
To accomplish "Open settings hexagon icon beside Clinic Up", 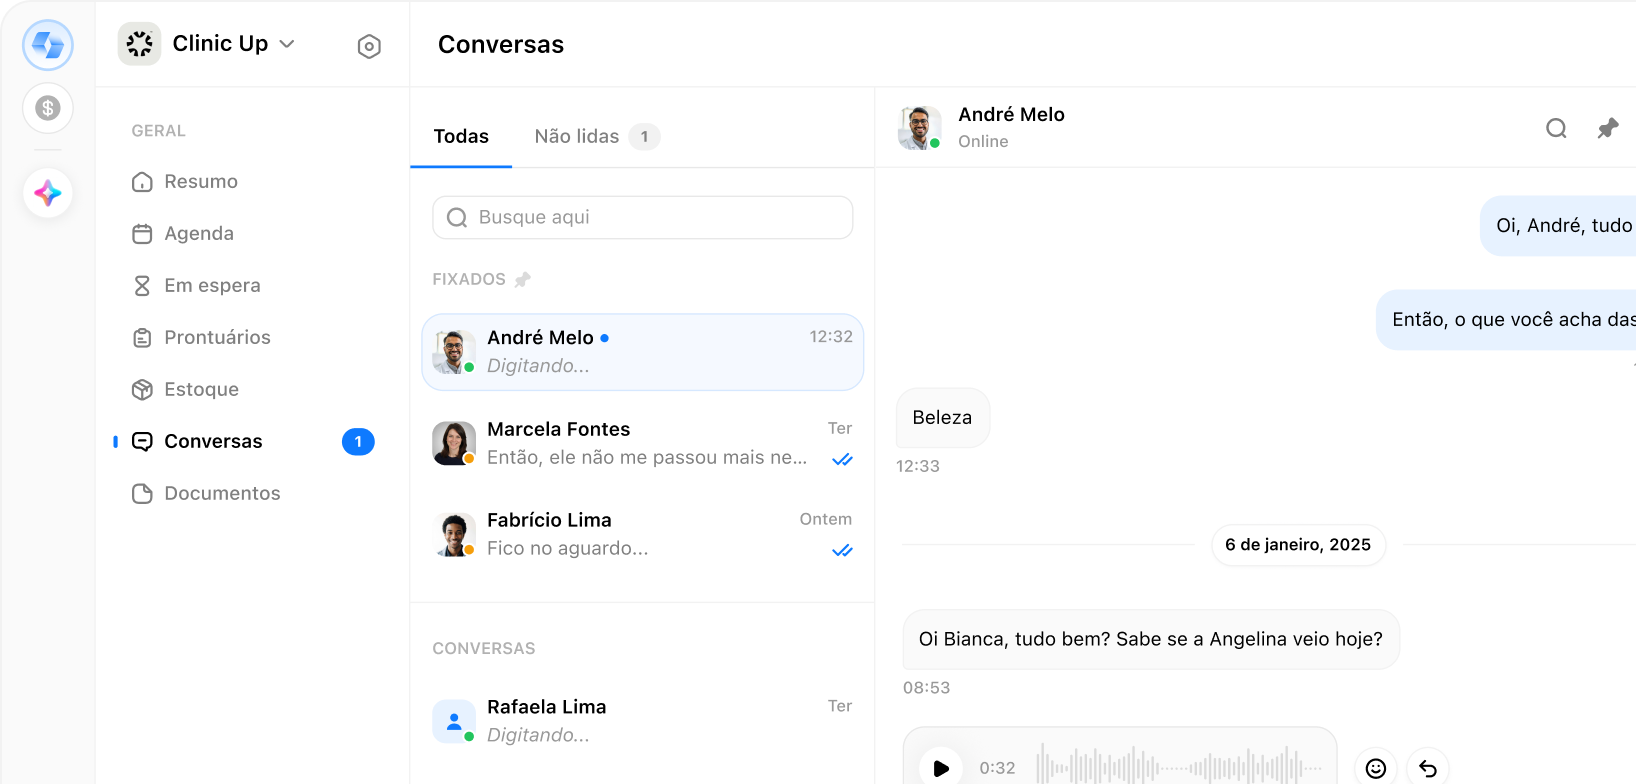I will pyautogui.click(x=369, y=46).
